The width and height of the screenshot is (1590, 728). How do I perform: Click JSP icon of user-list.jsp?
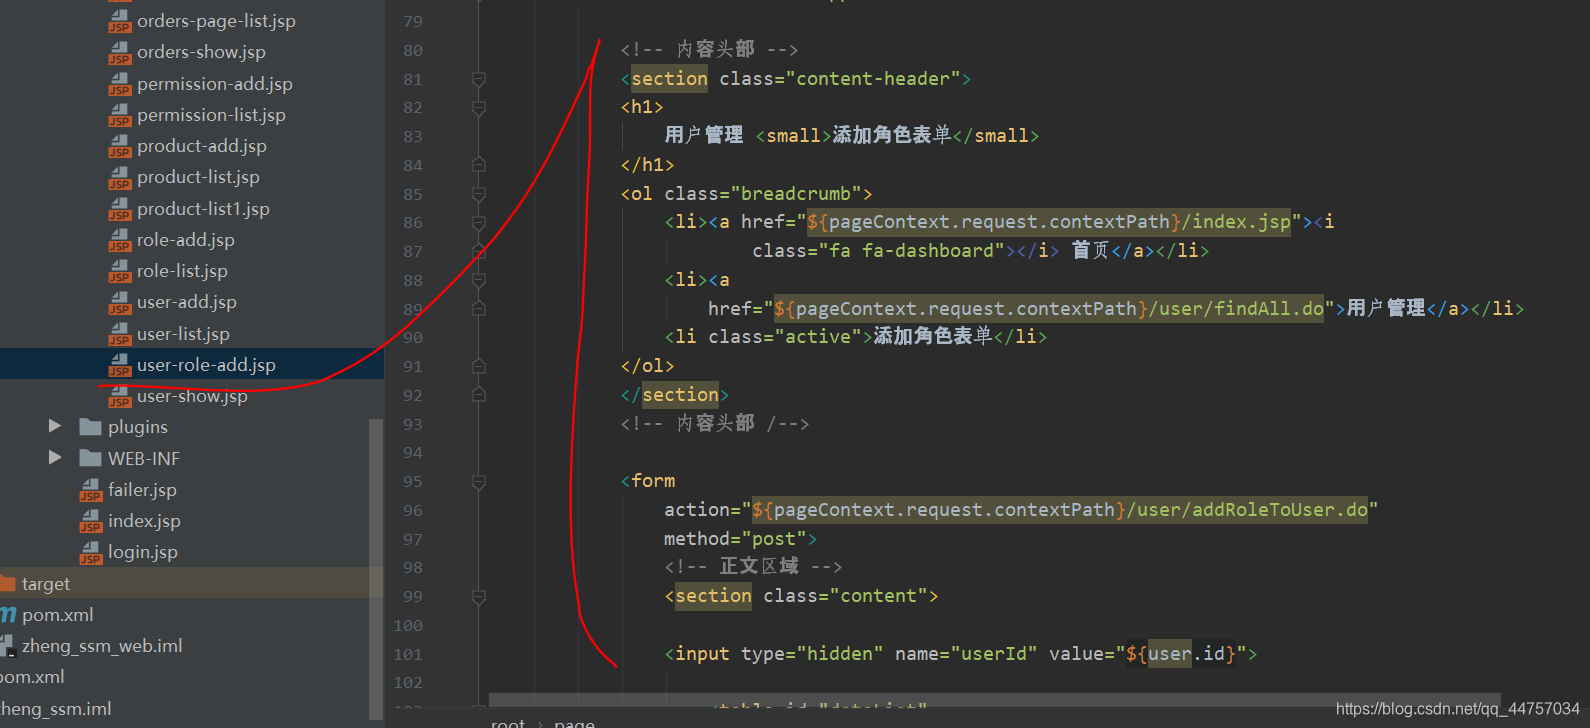tap(120, 334)
